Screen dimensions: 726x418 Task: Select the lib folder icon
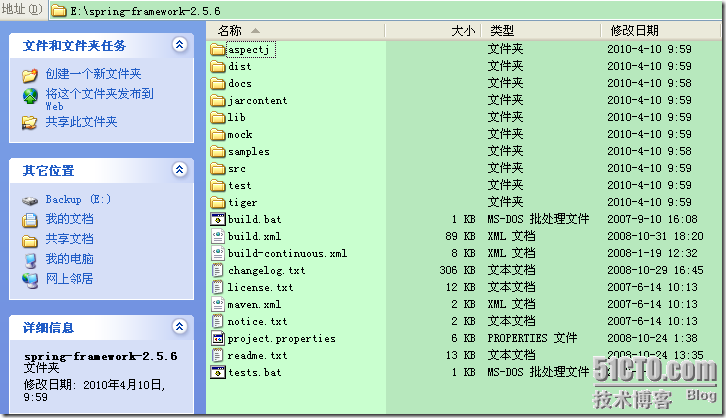pyautogui.click(x=218, y=117)
